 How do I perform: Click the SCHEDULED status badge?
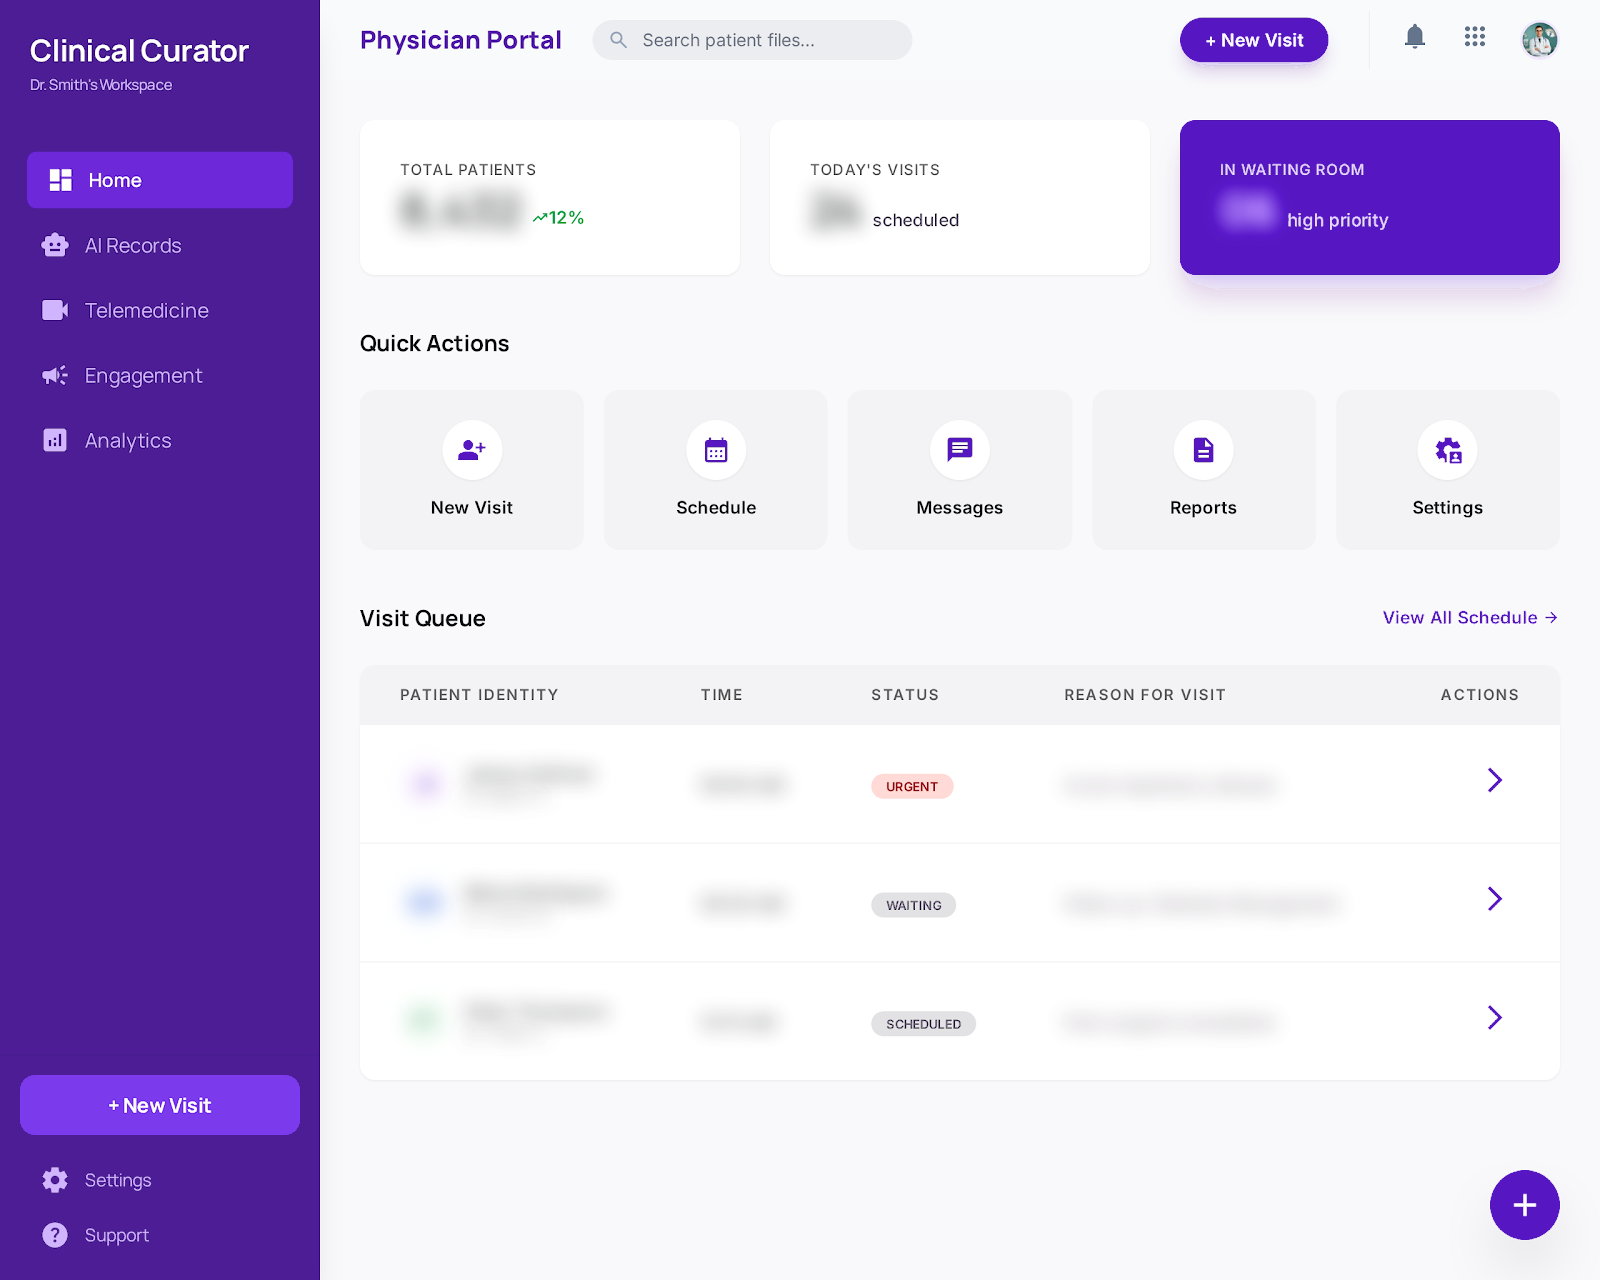pos(923,1024)
